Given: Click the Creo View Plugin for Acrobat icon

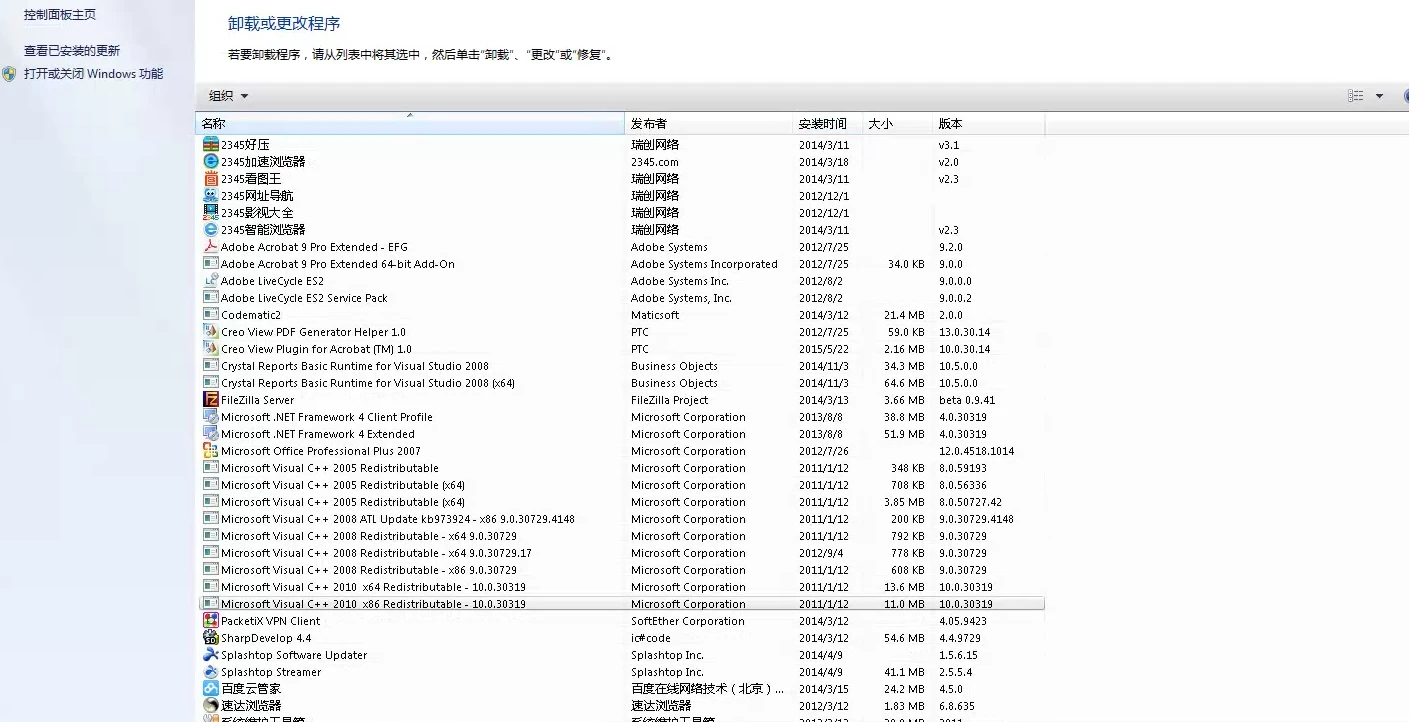Looking at the screenshot, I should coord(211,349).
